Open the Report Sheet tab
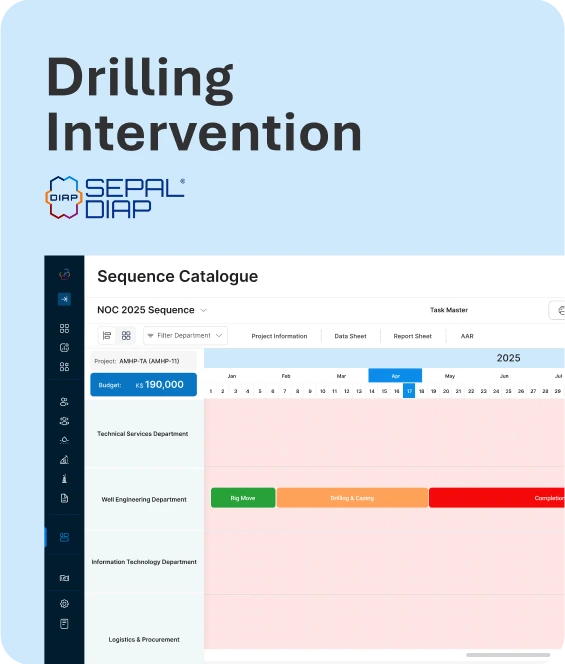 click(x=413, y=336)
